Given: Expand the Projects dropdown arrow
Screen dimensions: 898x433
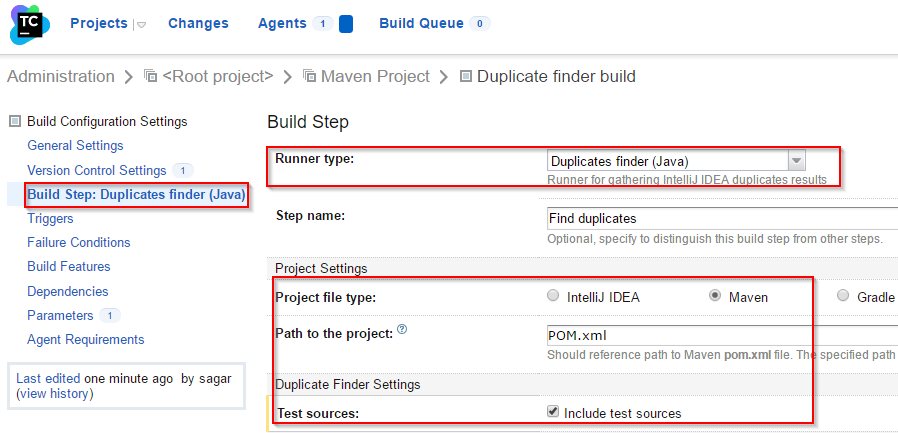Looking at the screenshot, I should 140,25.
